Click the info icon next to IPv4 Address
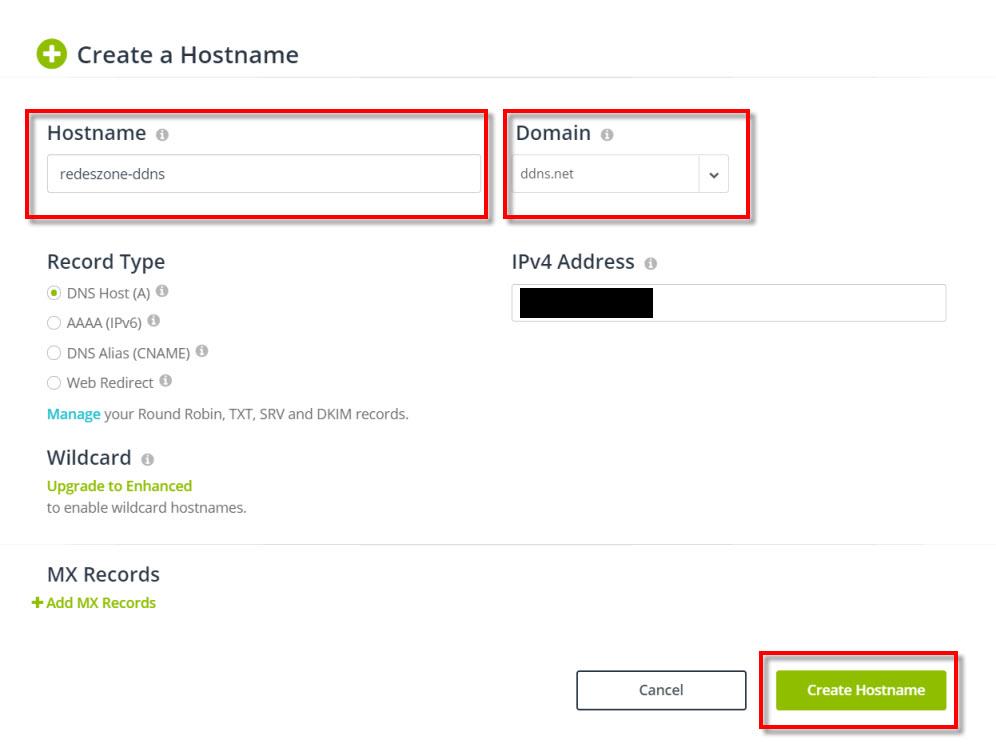 coord(651,264)
